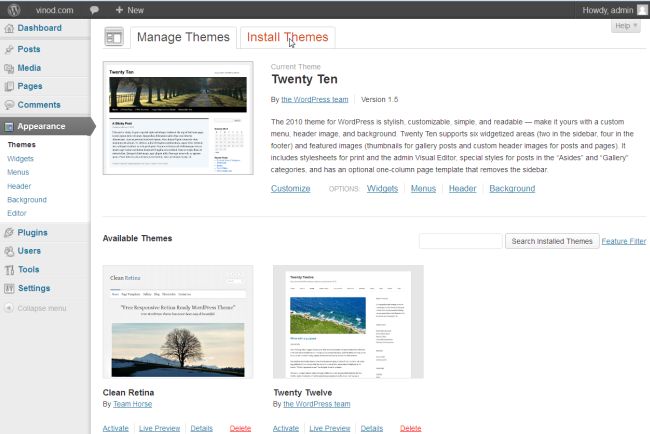Click the Clean Retina theme thumbnail

pyautogui.click(x=178, y=322)
